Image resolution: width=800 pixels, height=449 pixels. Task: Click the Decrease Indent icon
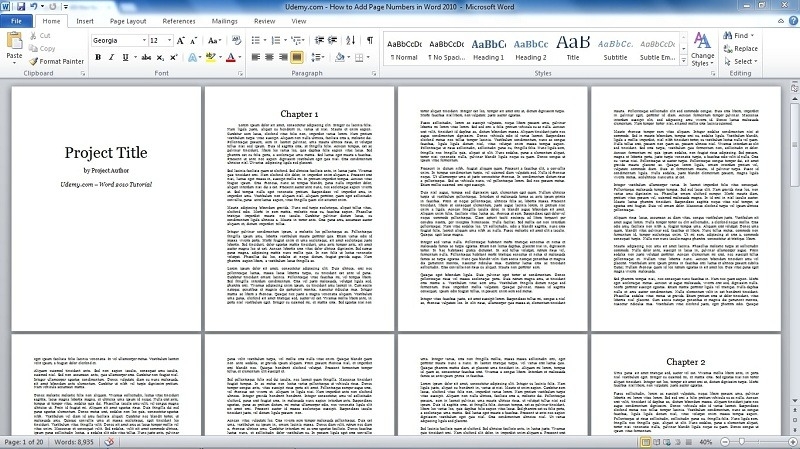click(x=319, y=40)
